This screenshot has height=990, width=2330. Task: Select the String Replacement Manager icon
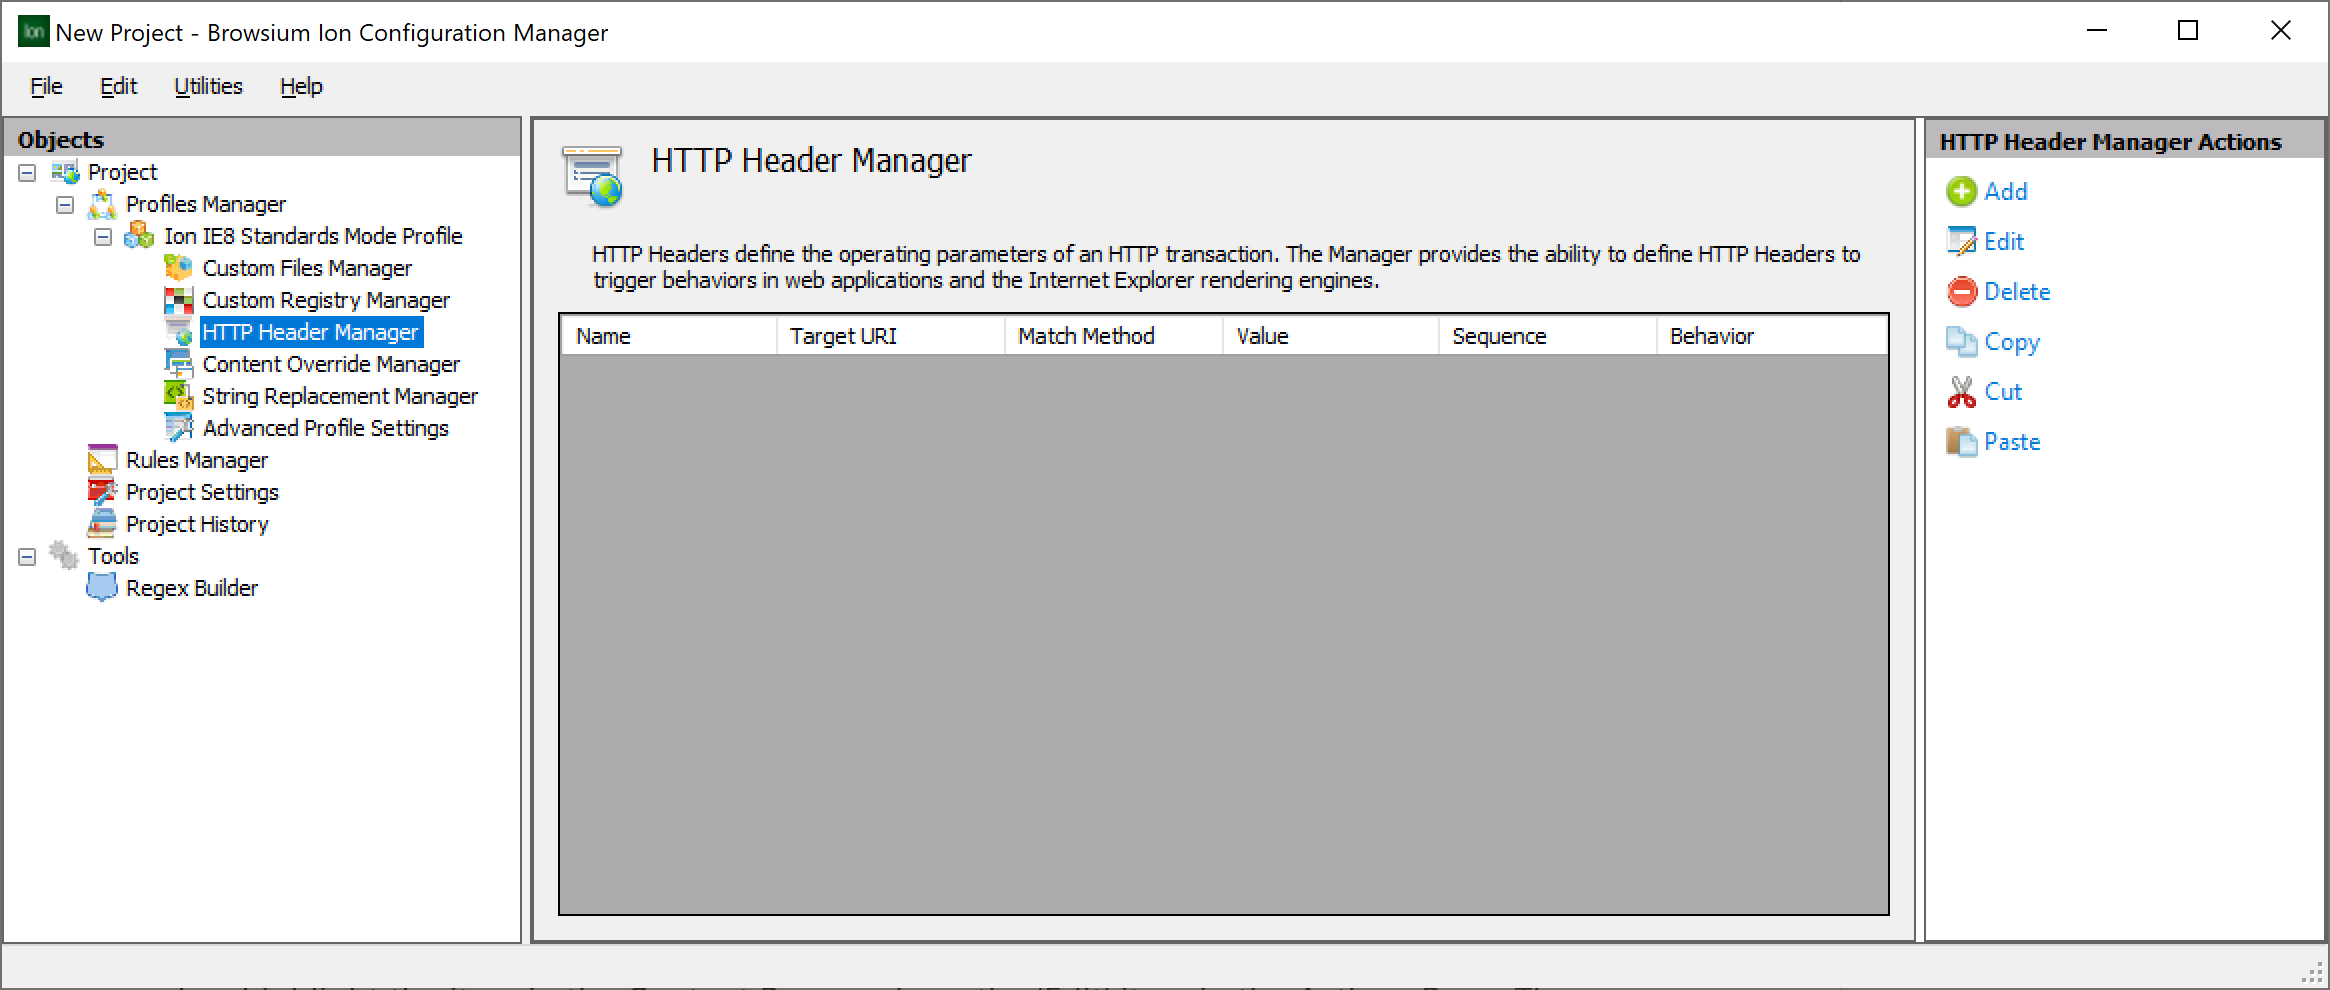click(180, 395)
